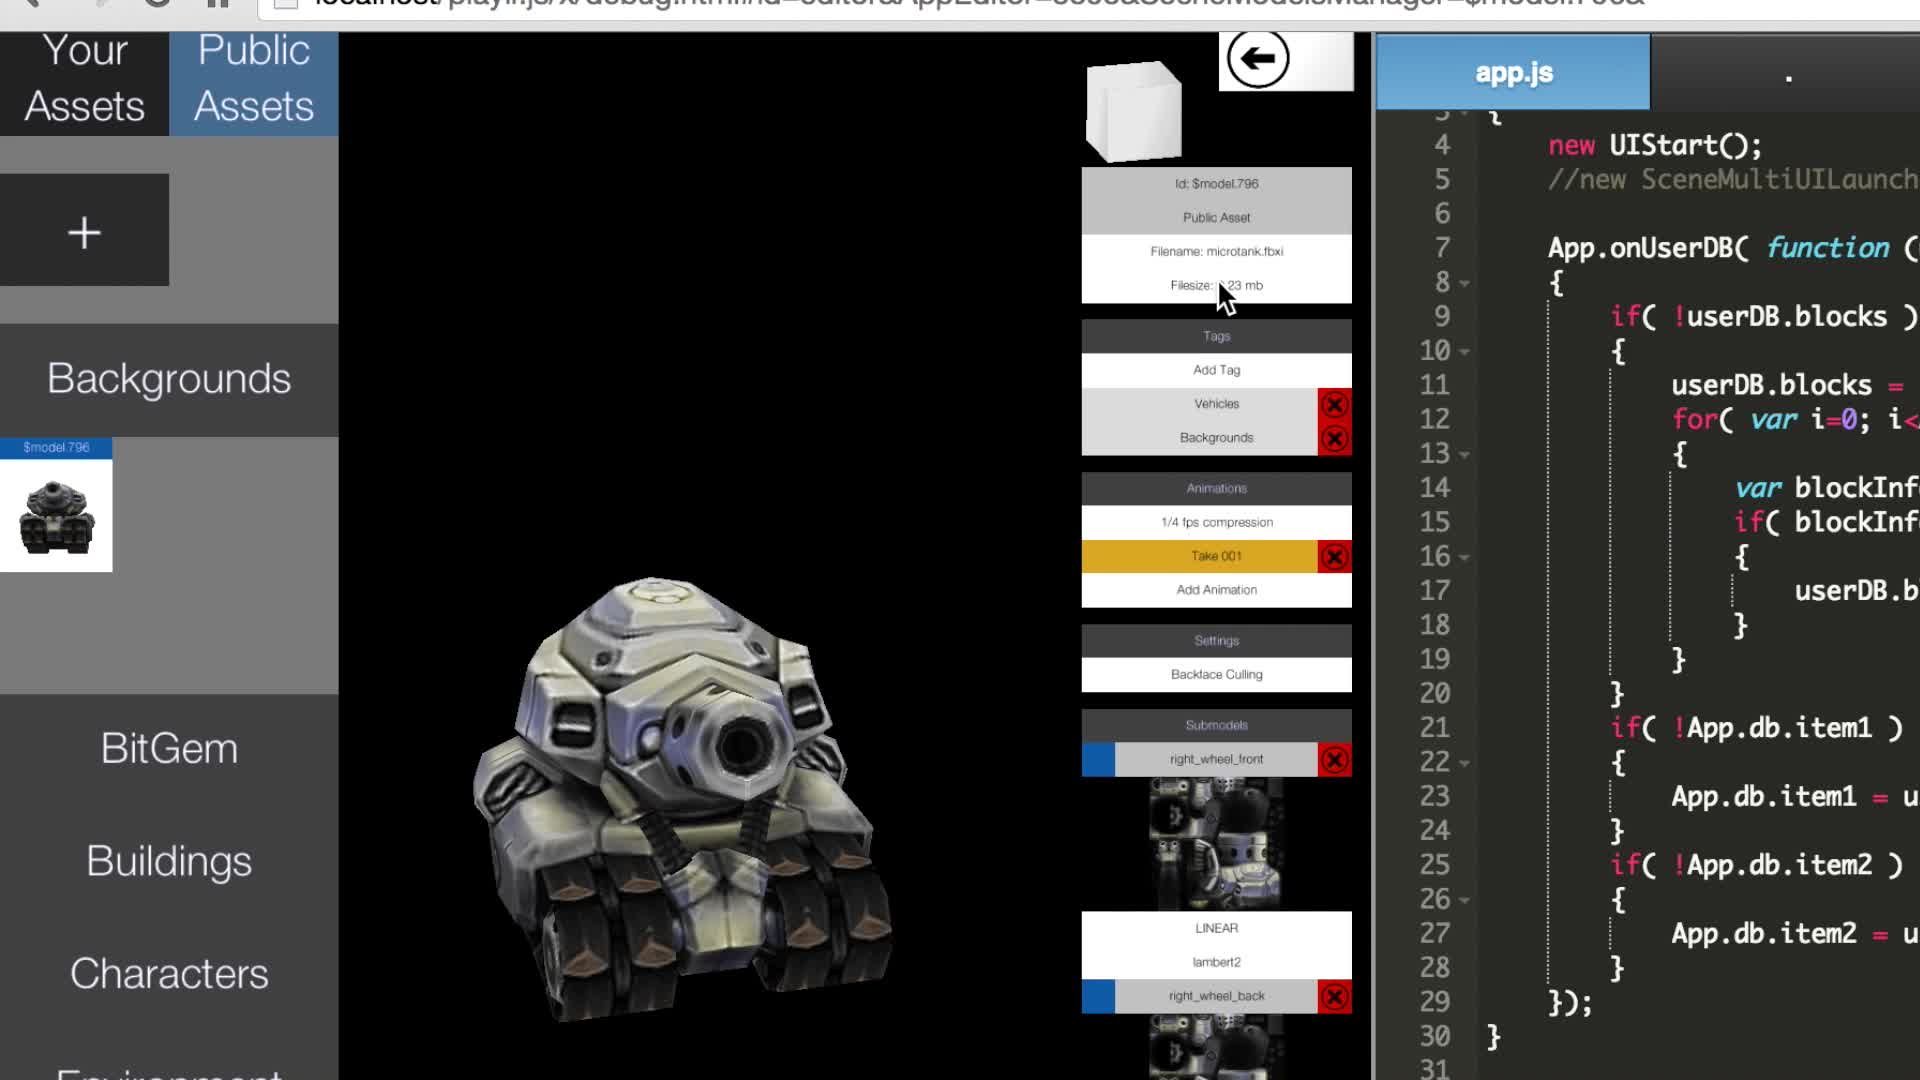This screenshot has width=1920, height=1080.
Task: Remove the right_wheel_front submodel via red X
Action: [x=1335, y=760]
